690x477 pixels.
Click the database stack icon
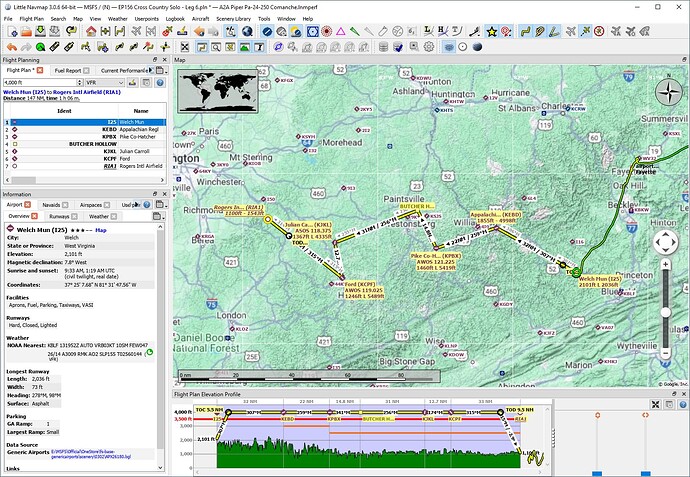click(x=383, y=47)
